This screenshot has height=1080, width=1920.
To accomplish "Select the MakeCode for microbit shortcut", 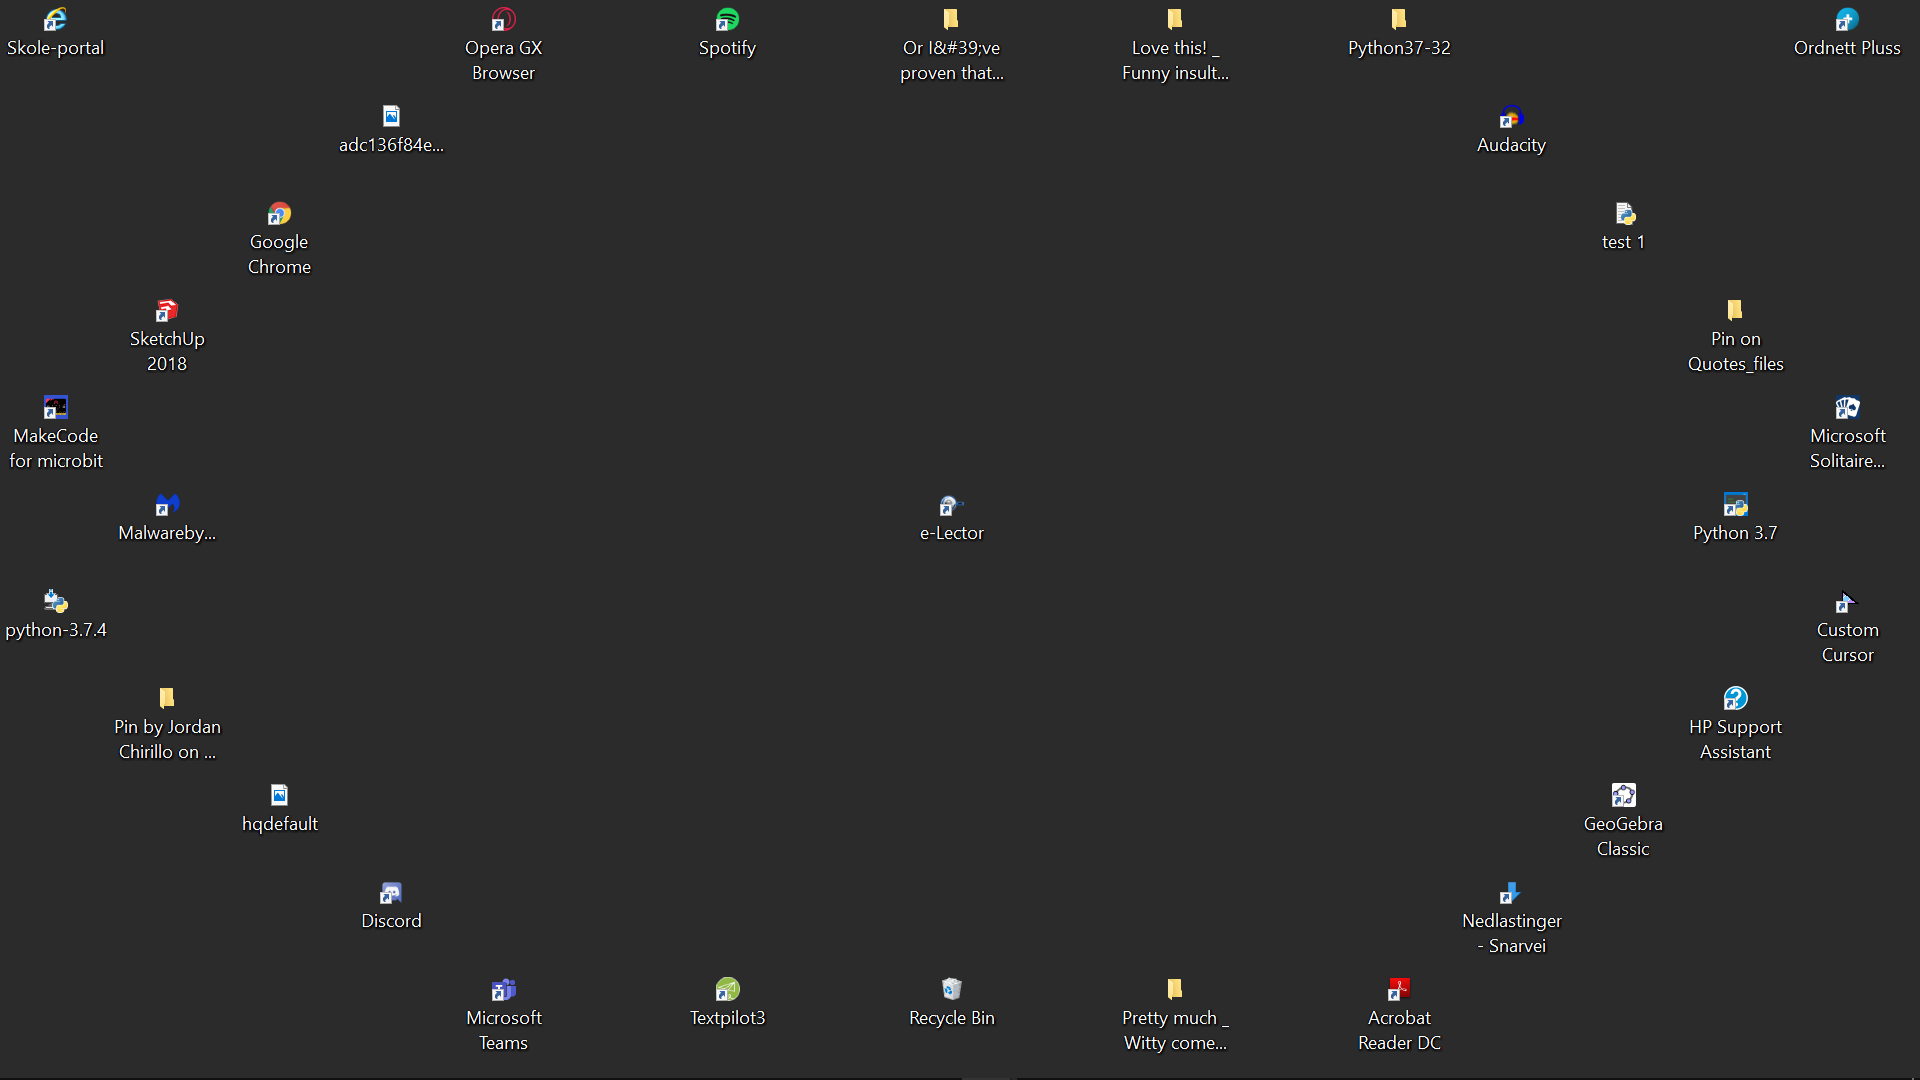I will click(x=55, y=407).
